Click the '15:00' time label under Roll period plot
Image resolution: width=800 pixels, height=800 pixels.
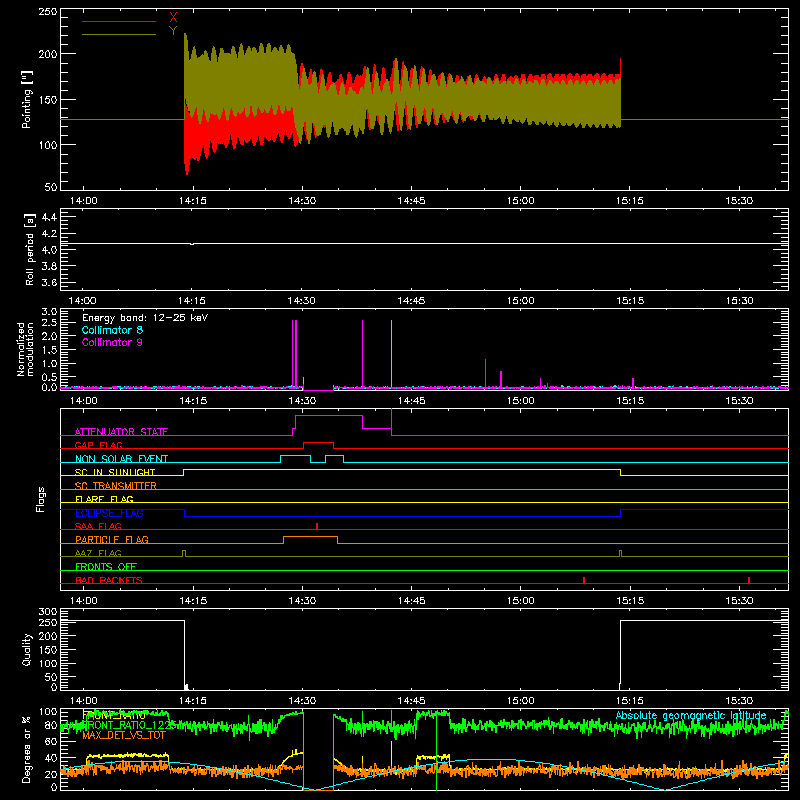[520, 301]
